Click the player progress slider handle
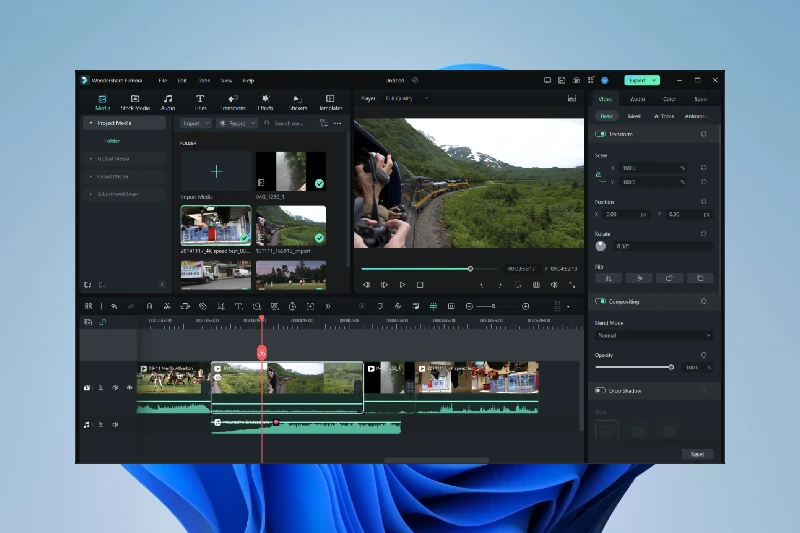This screenshot has height=533, width=800. click(x=470, y=269)
